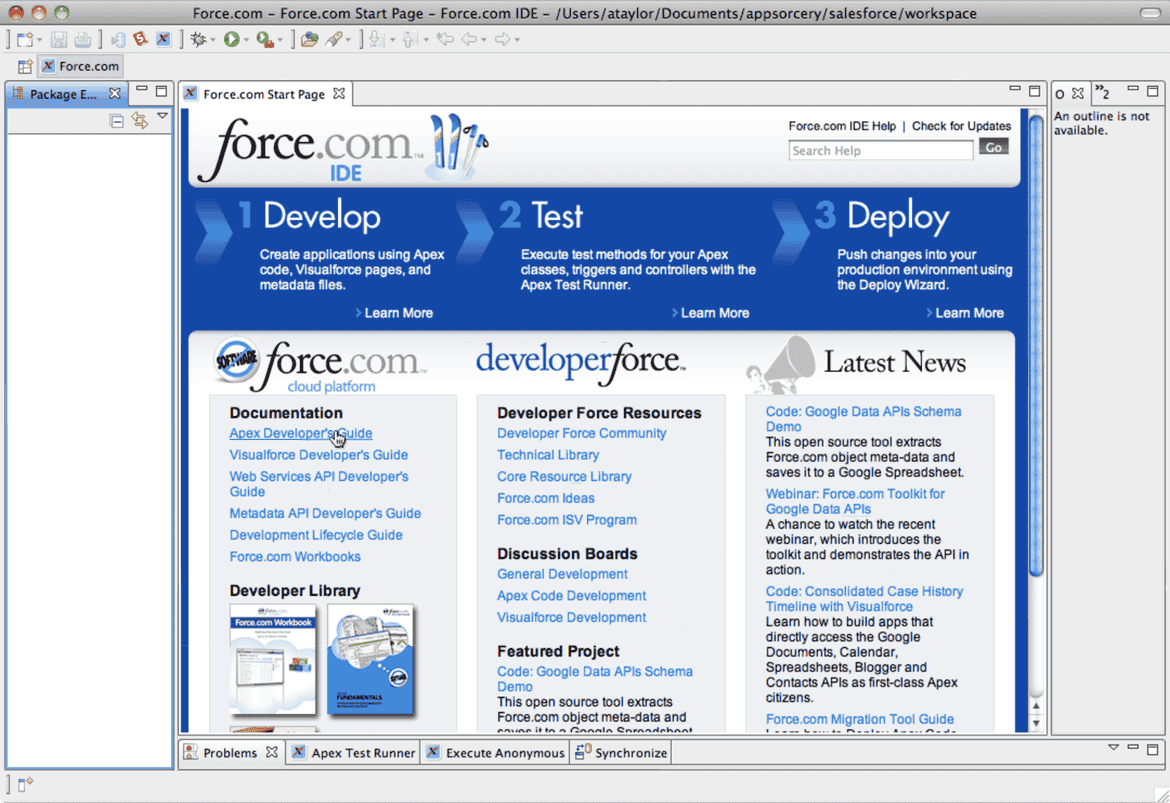This screenshot has height=803, width=1170.
Task: Select the Force.com perspective button
Action: (x=81, y=66)
